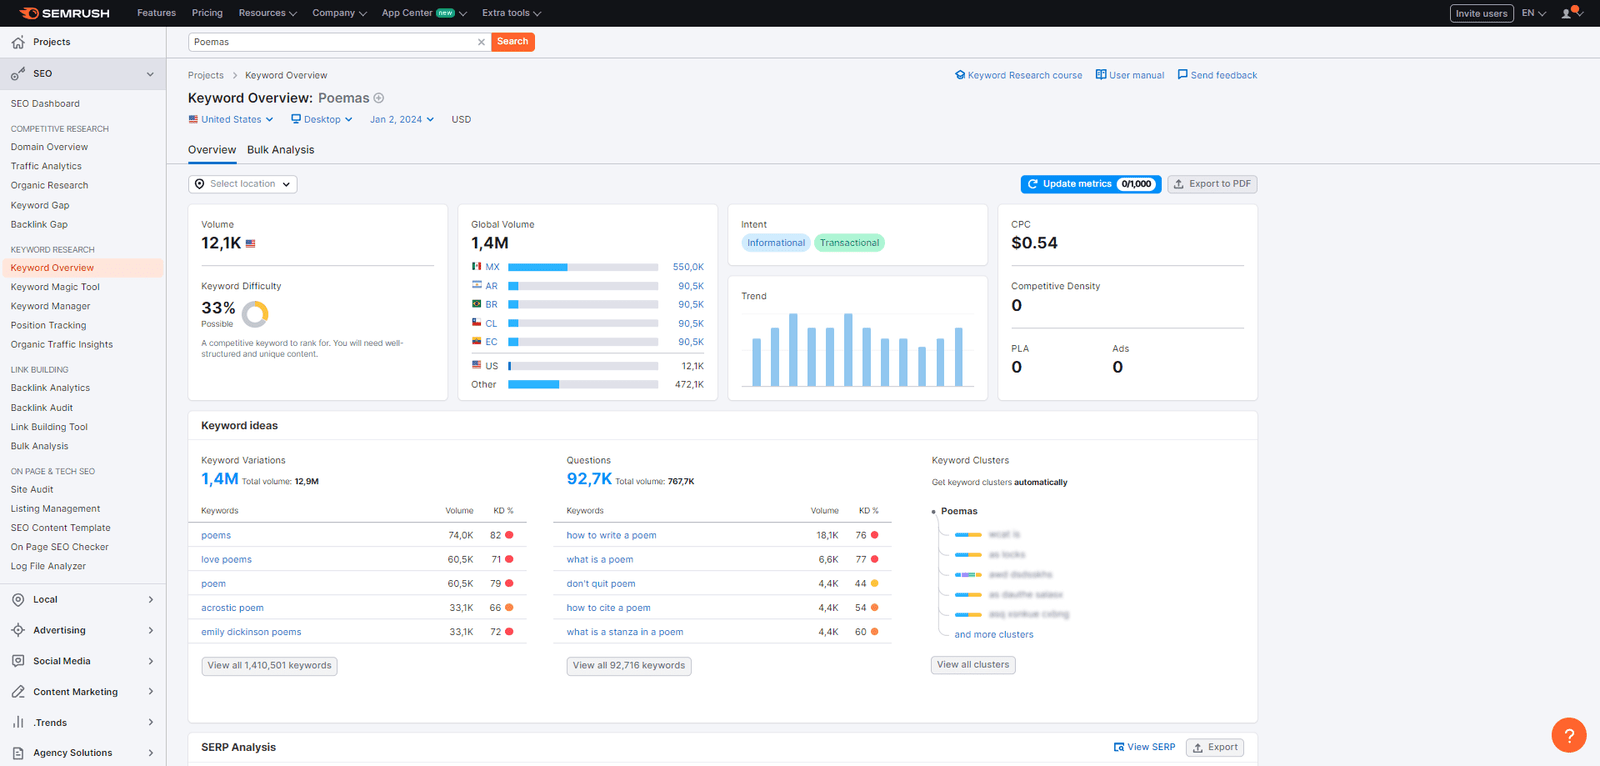Click the User manual book icon
Screen dimensions: 1600x766
tap(1101, 75)
